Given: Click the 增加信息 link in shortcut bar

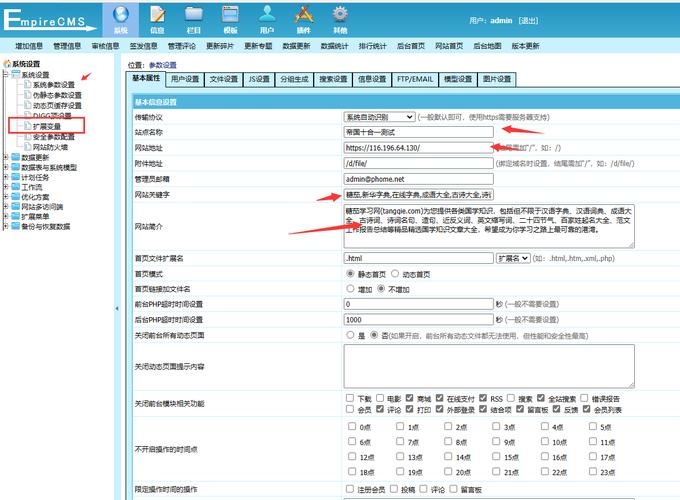Looking at the screenshot, I should [x=28, y=46].
